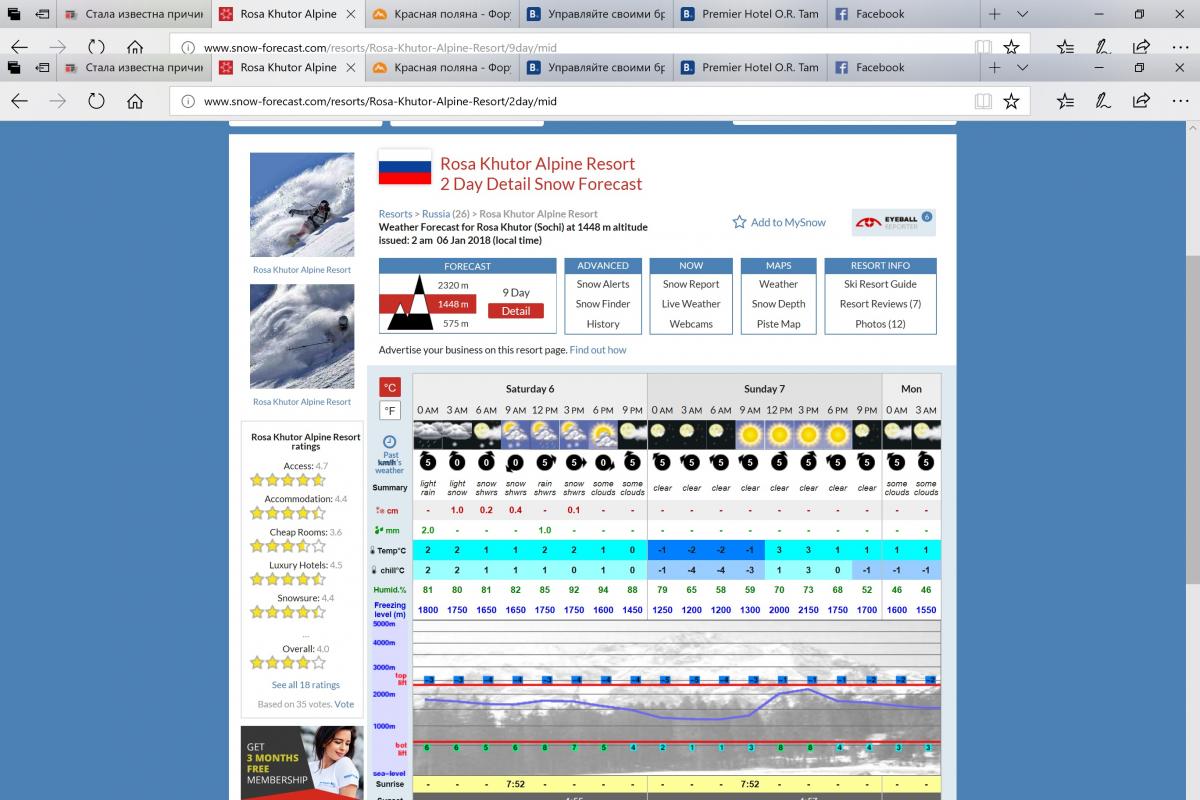Switch temperature units to °F

(390, 410)
